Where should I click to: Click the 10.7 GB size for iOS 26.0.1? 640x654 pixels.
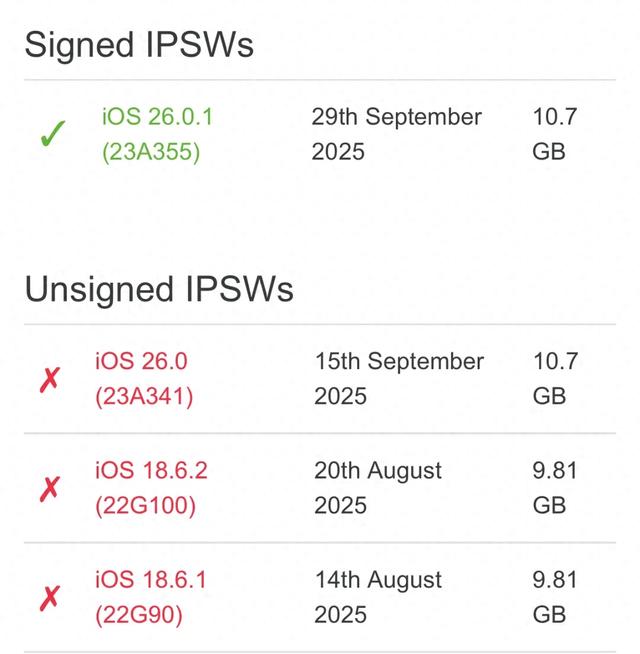pos(555,134)
